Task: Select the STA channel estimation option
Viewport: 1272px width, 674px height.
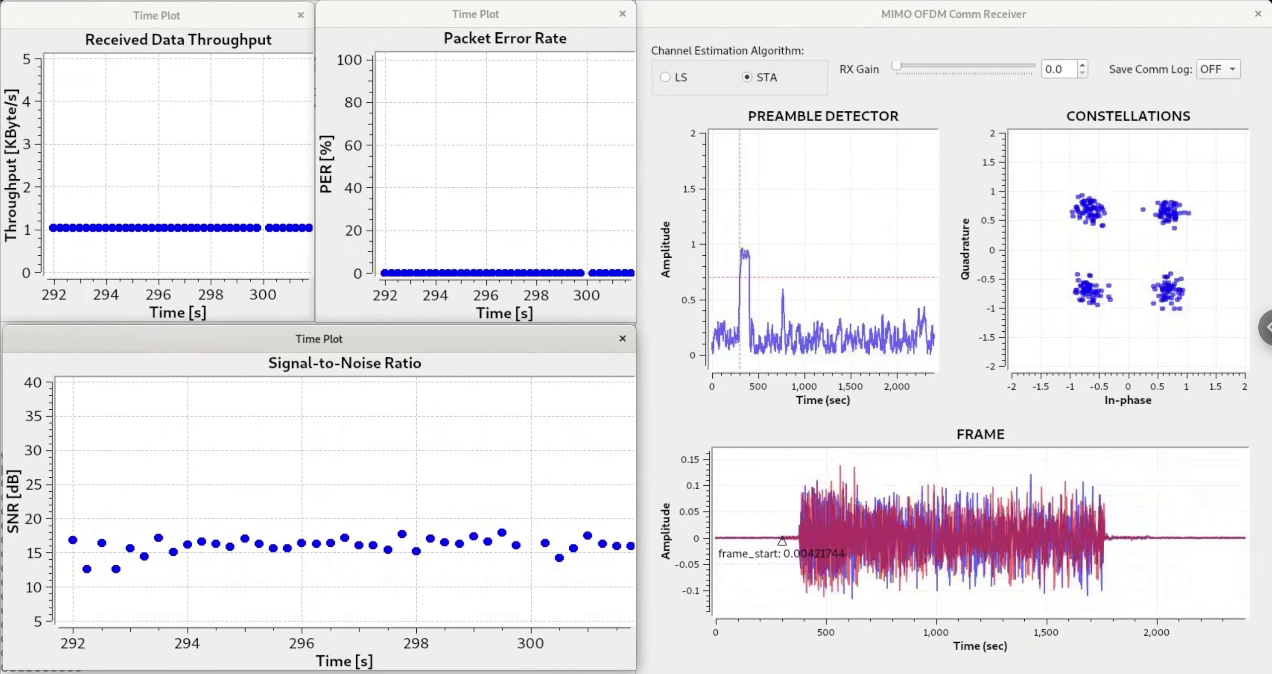Action: click(x=747, y=77)
